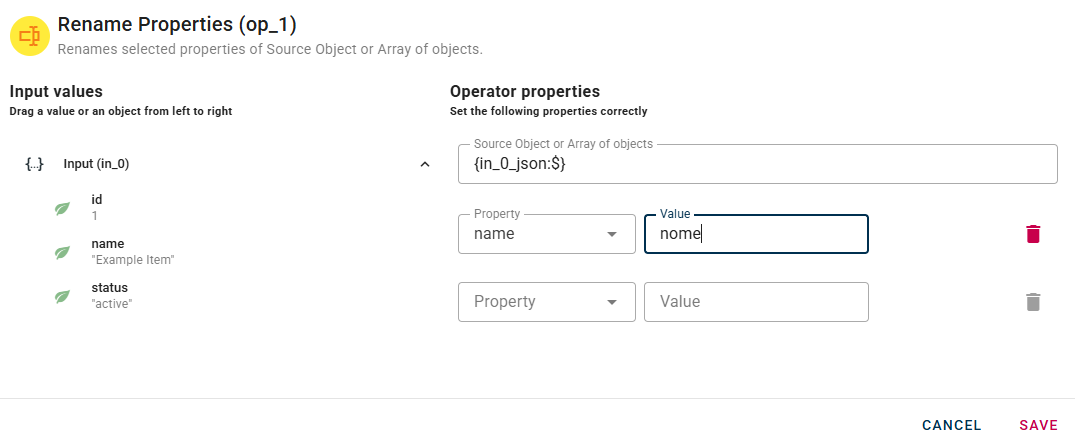The image size is (1075, 446).
Task: Click the green leaf icon next to name
Action: (x=62, y=252)
